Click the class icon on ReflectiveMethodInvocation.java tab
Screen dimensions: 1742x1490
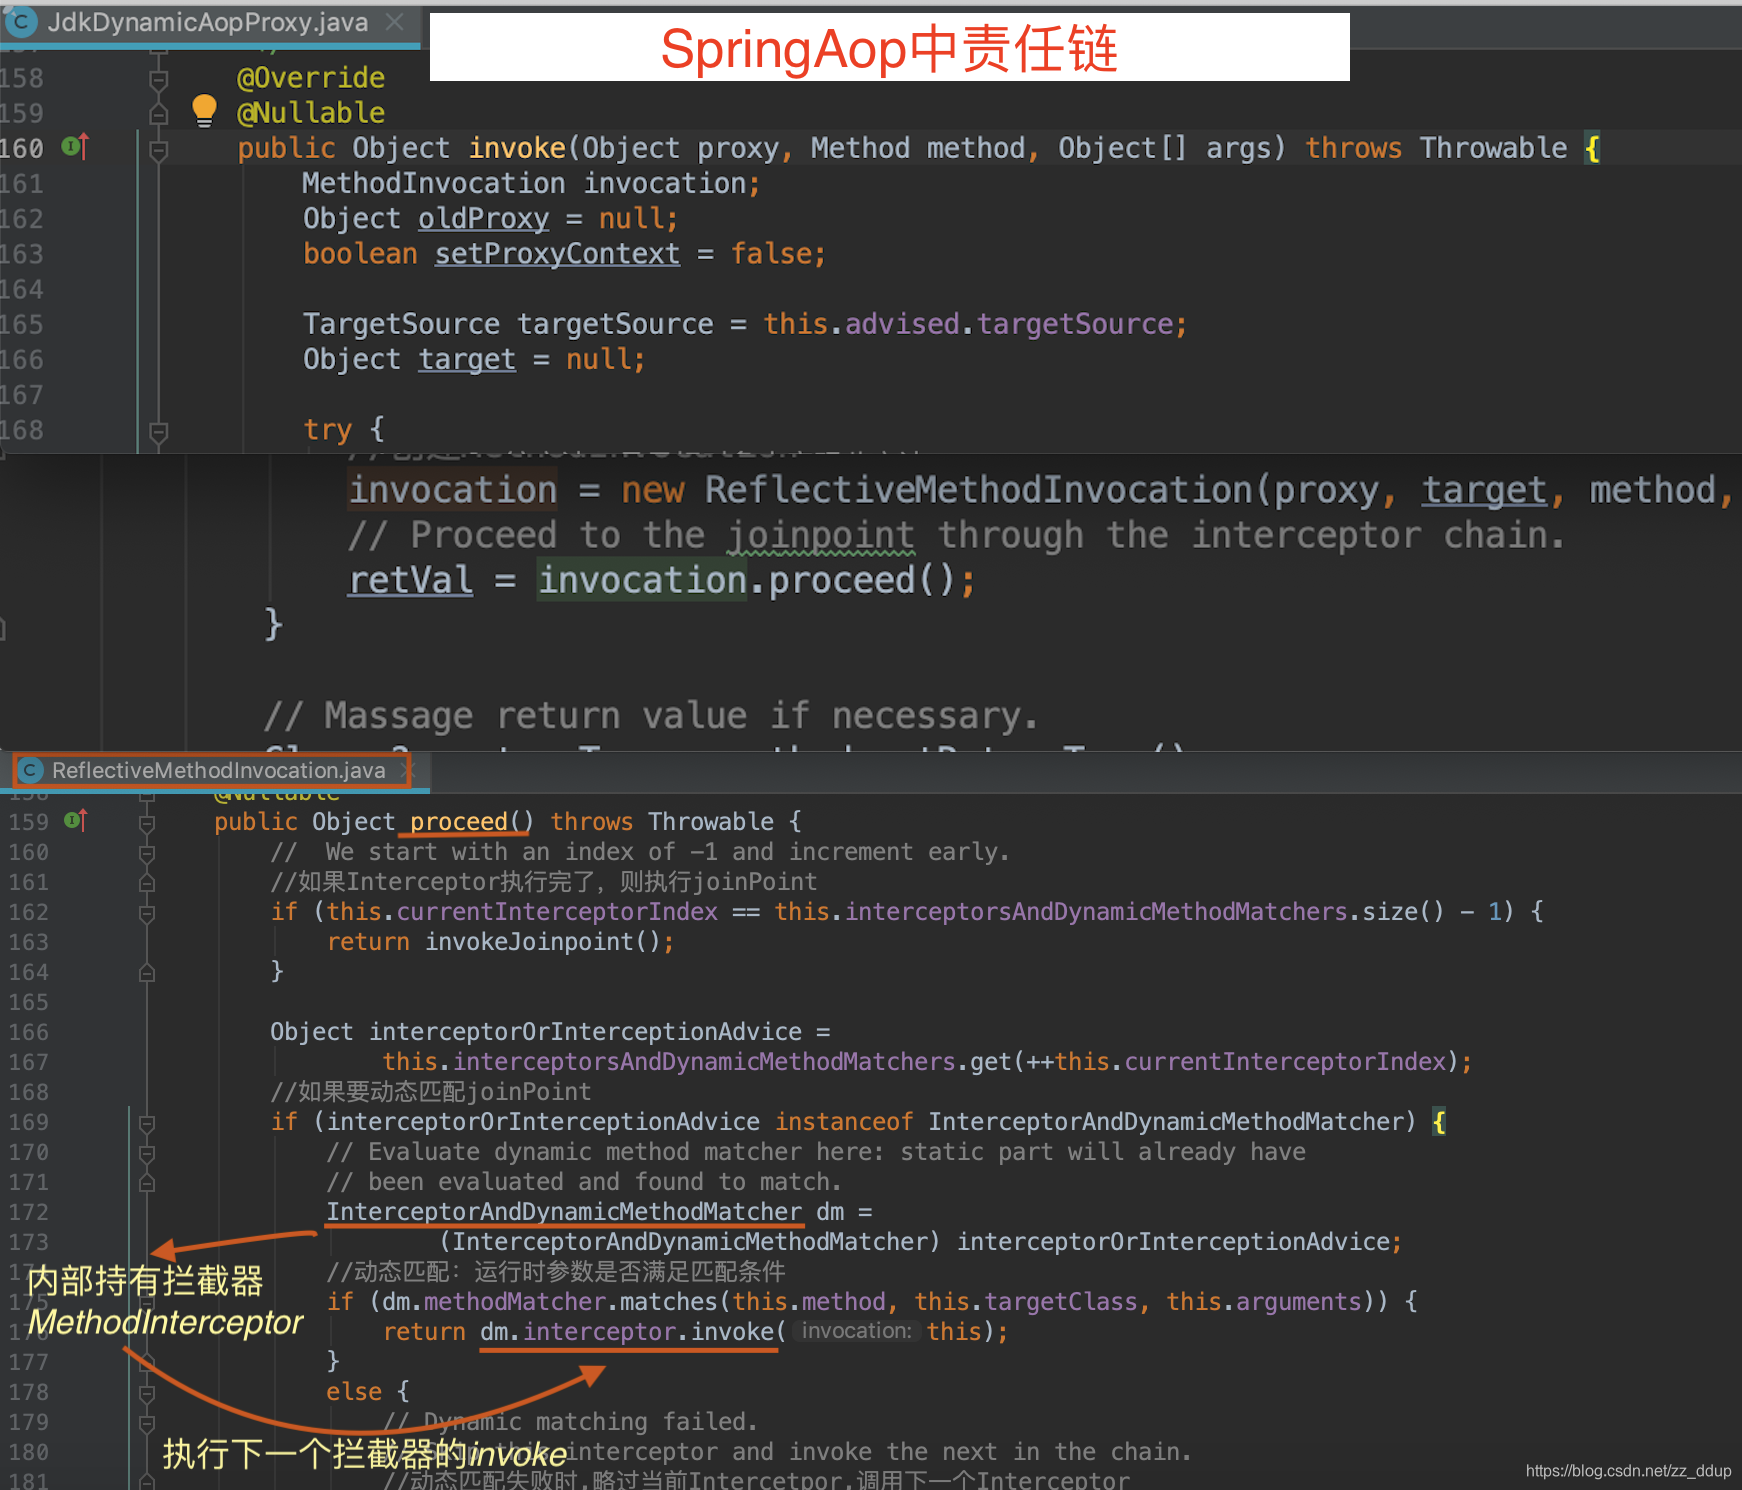[x=31, y=770]
